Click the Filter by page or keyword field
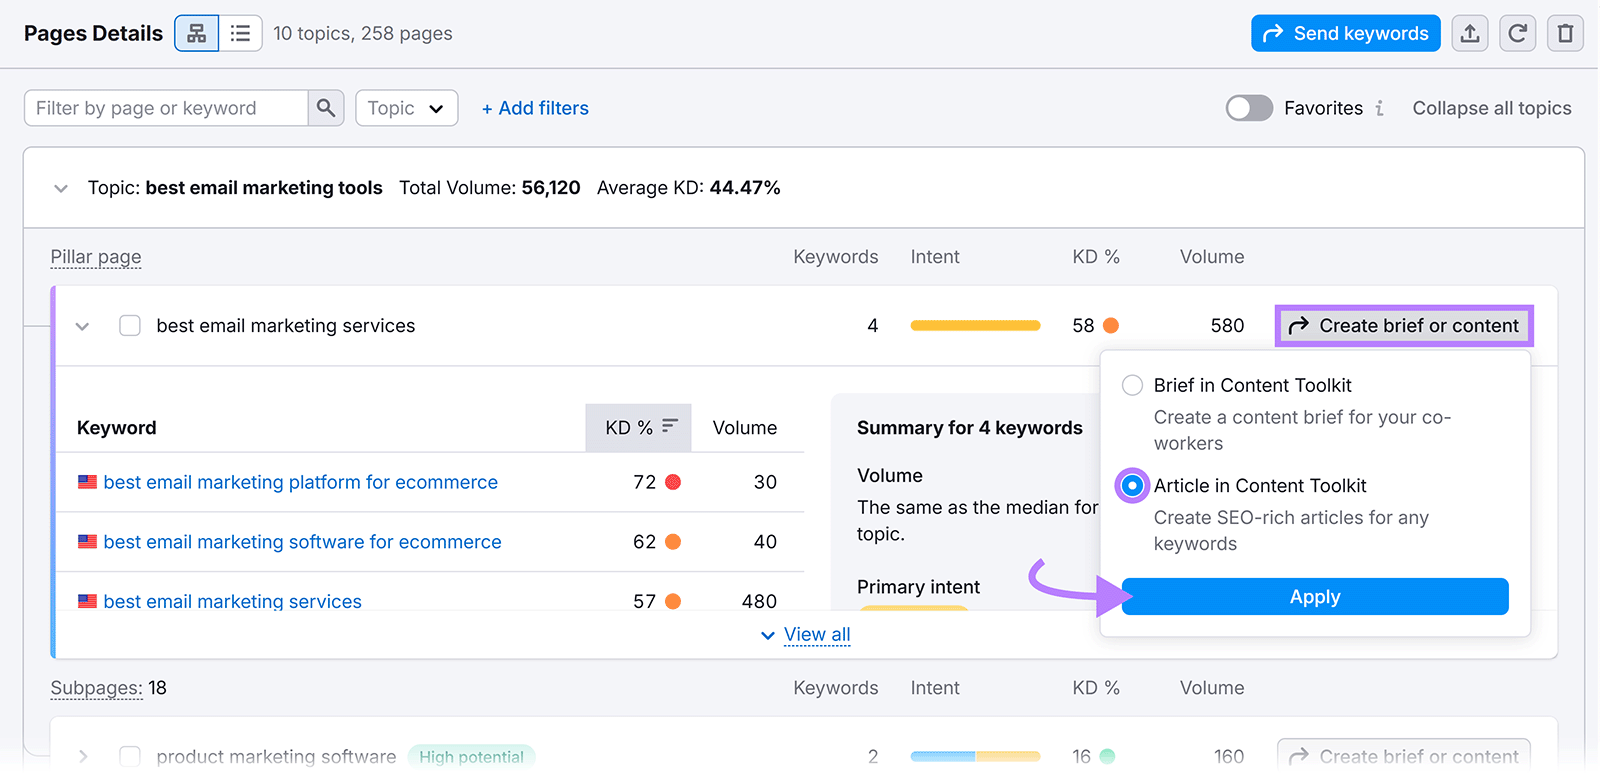Viewport: 1600px width, 780px height. [x=165, y=108]
